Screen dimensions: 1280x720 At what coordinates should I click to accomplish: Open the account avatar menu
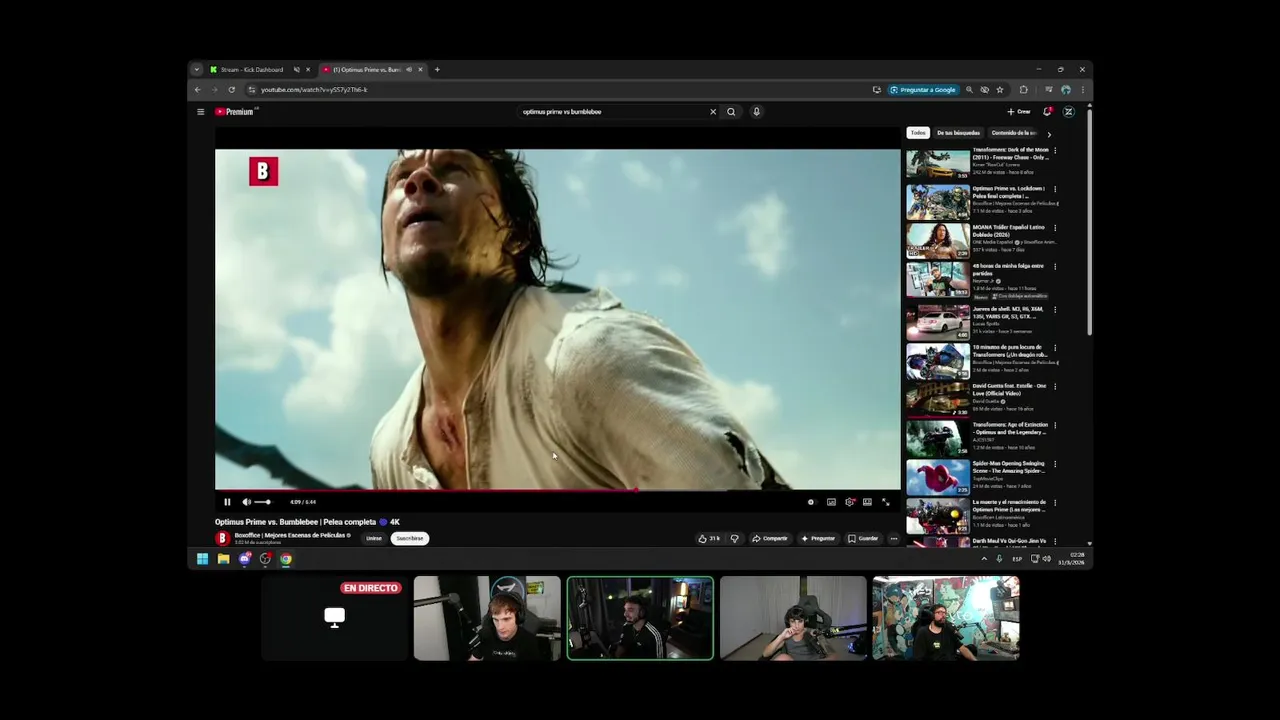(1068, 112)
